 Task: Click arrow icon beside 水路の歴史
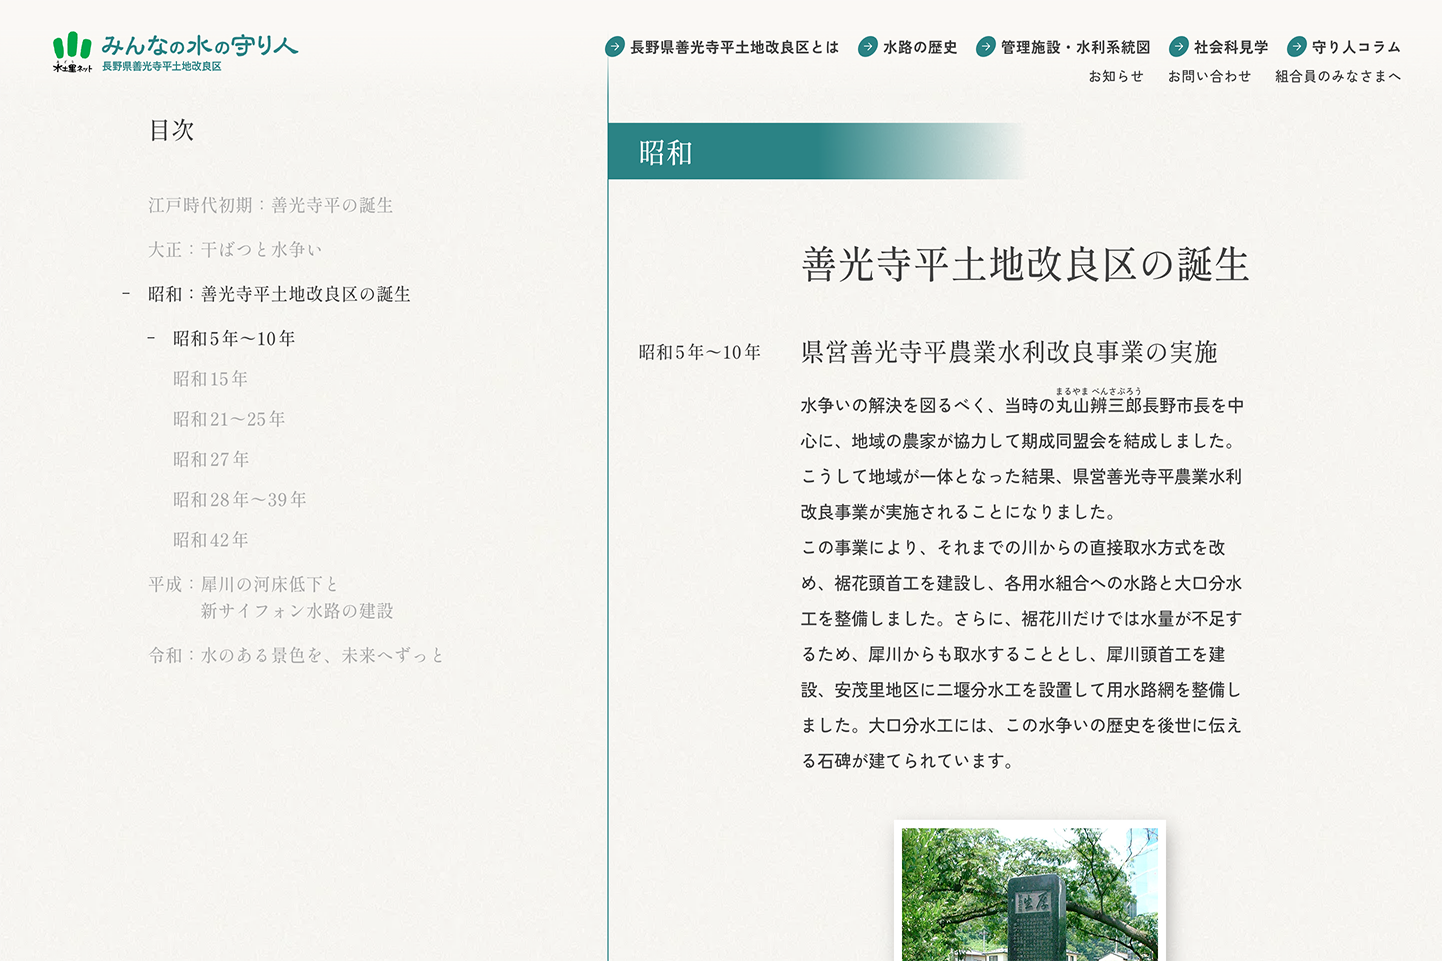click(868, 47)
